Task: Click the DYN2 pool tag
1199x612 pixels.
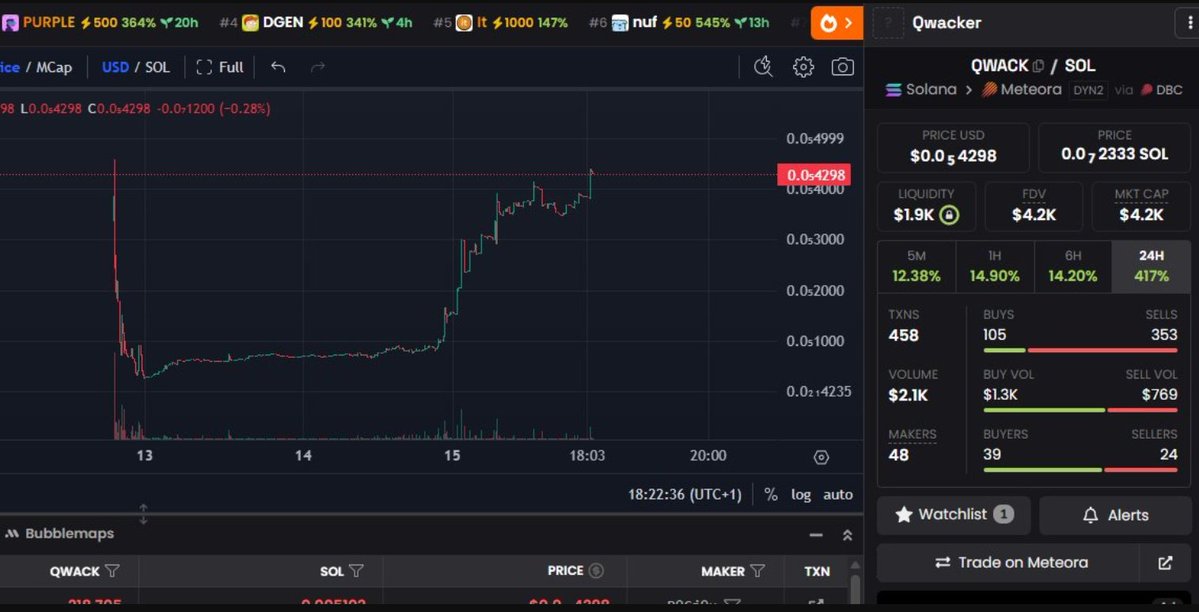Action: 1088,90
